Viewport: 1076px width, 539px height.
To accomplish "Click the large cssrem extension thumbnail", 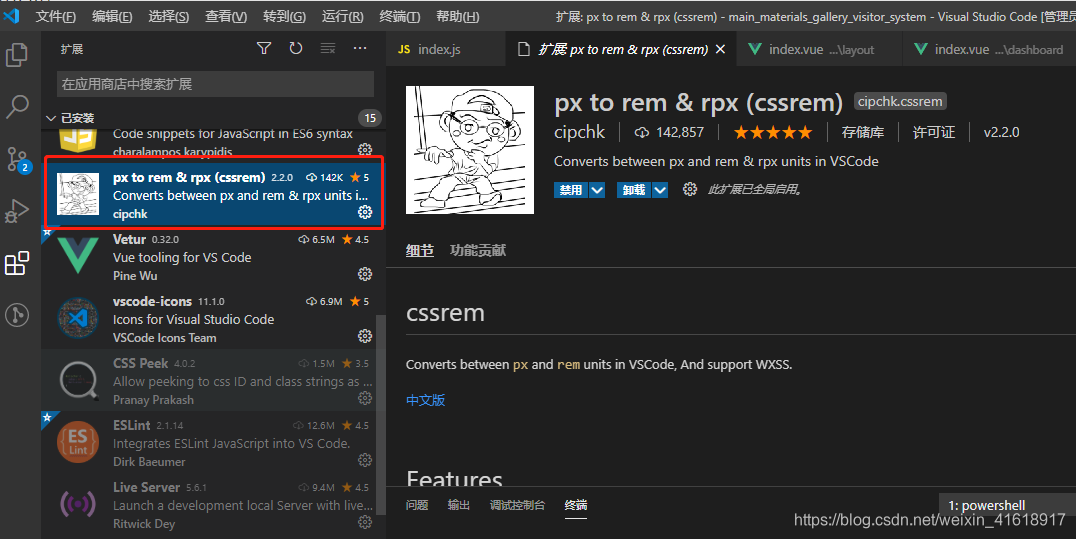I will click(x=470, y=150).
